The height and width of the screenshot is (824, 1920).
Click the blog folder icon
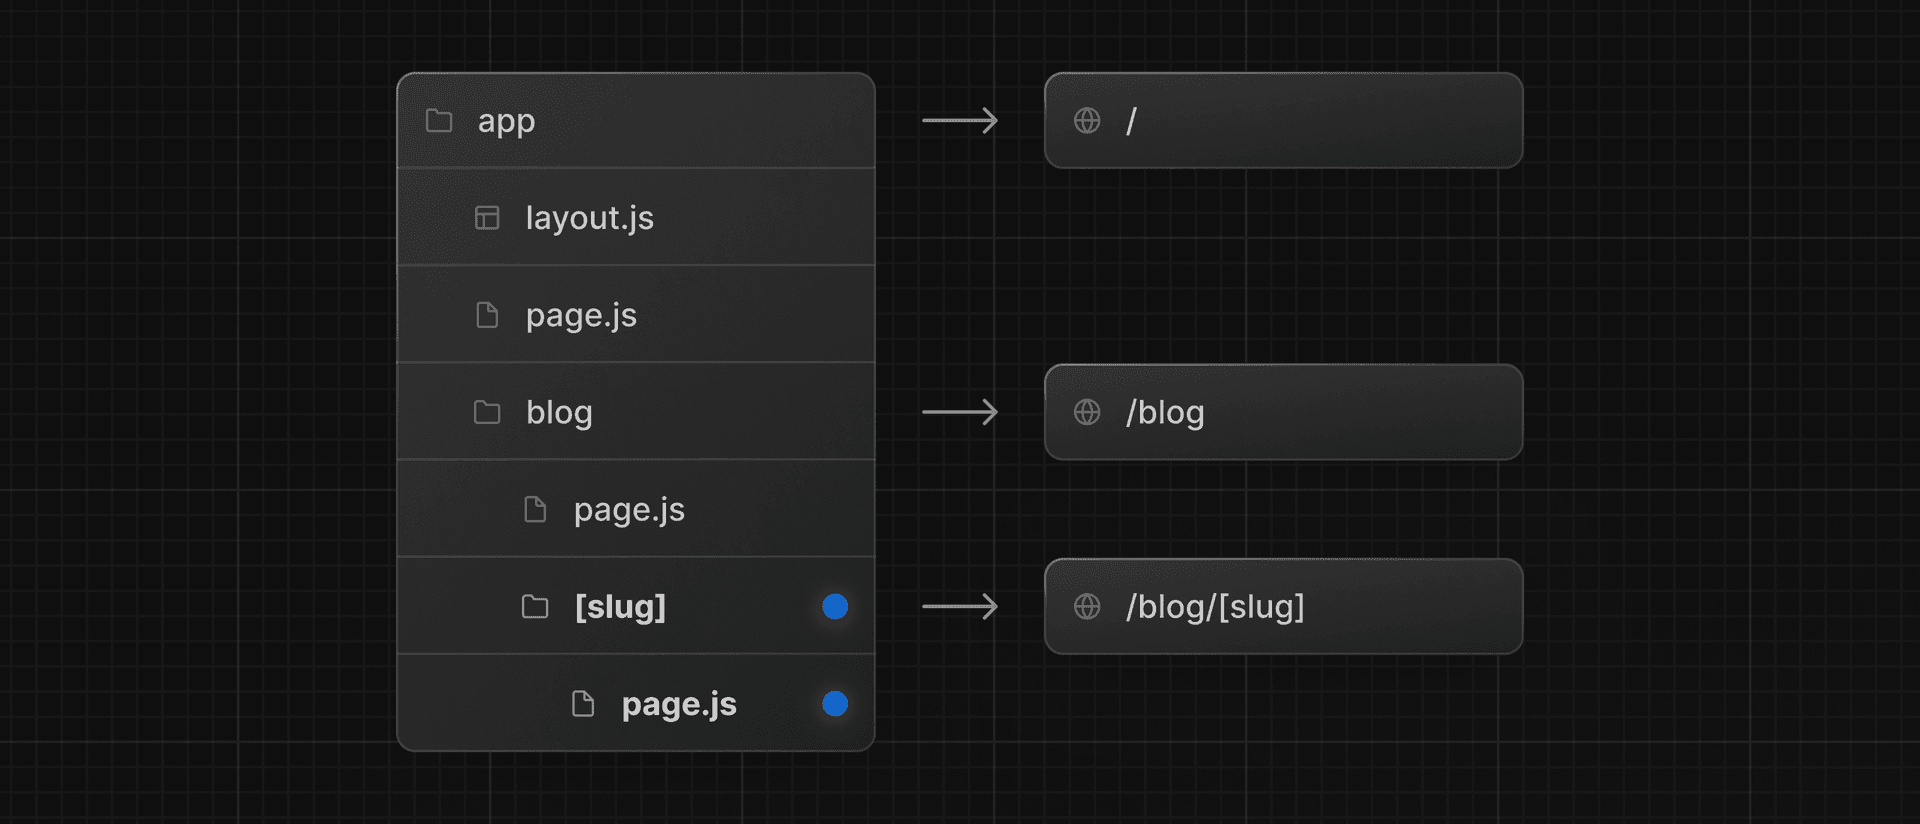(x=487, y=412)
